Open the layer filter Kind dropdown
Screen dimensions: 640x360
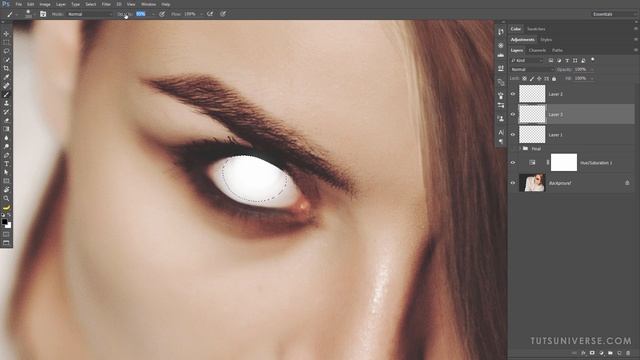527,60
